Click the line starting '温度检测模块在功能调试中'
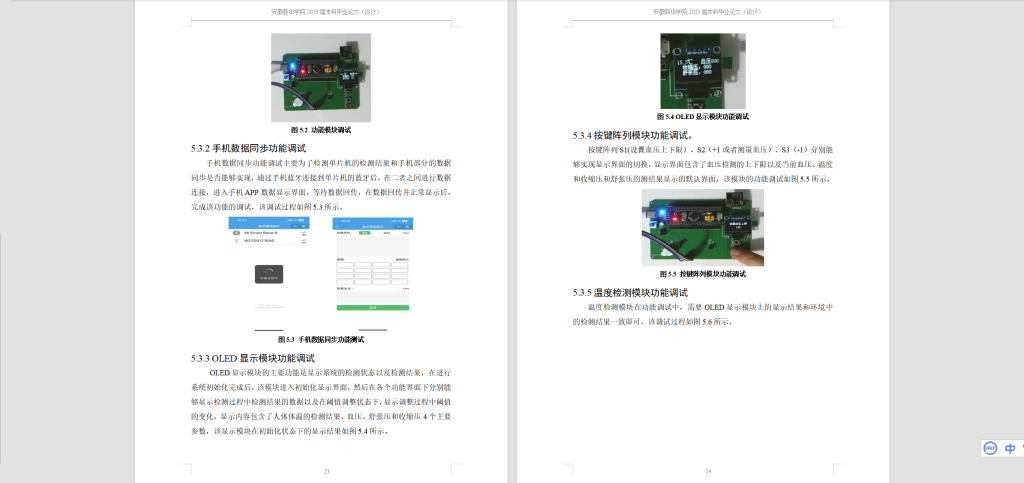This screenshot has height=483, width=1024. coord(710,307)
